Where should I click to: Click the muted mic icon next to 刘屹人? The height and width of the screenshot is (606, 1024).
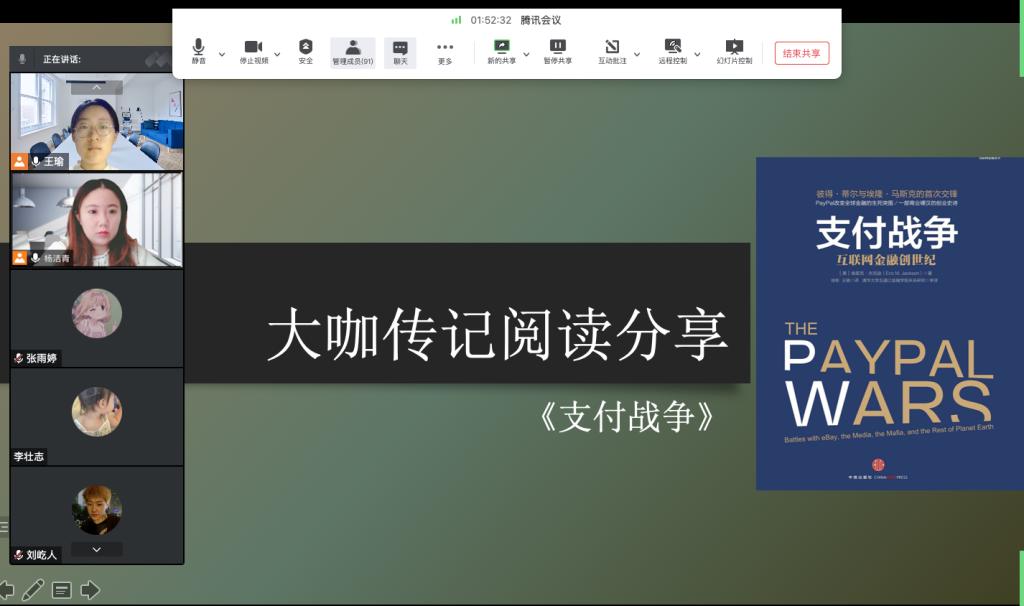tap(18, 554)
